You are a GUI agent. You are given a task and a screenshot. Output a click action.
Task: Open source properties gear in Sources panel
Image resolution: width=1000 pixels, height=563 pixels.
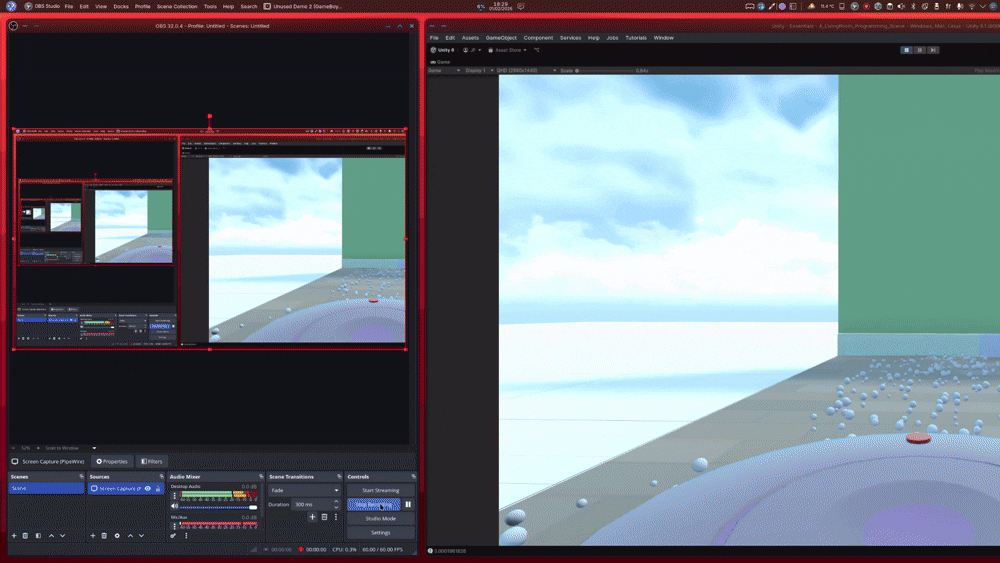click(x=117, y=536)
